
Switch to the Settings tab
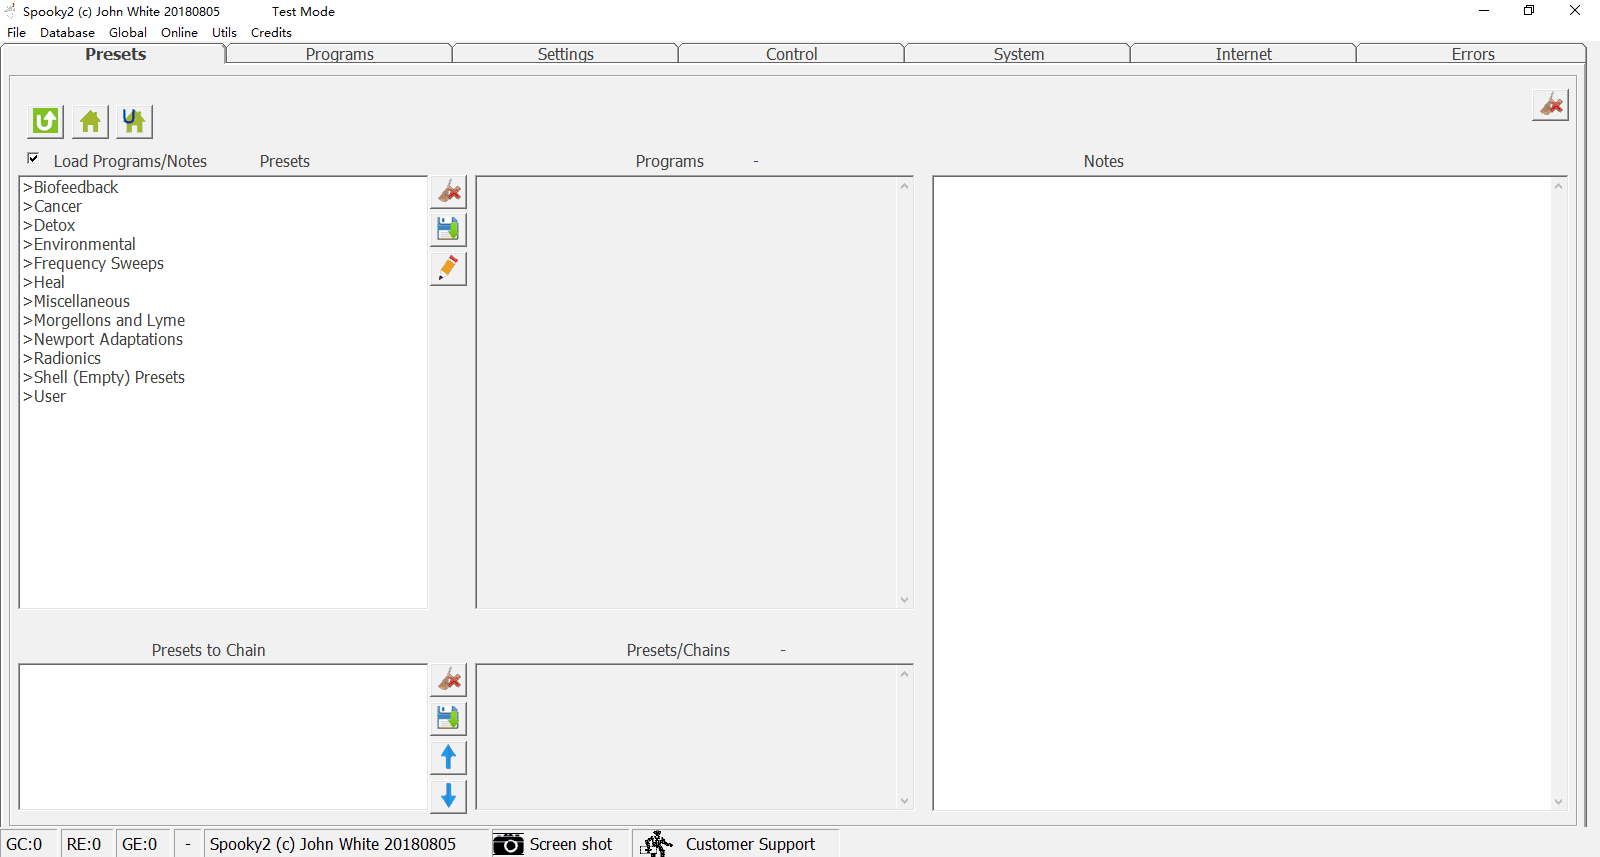(565, 54)
